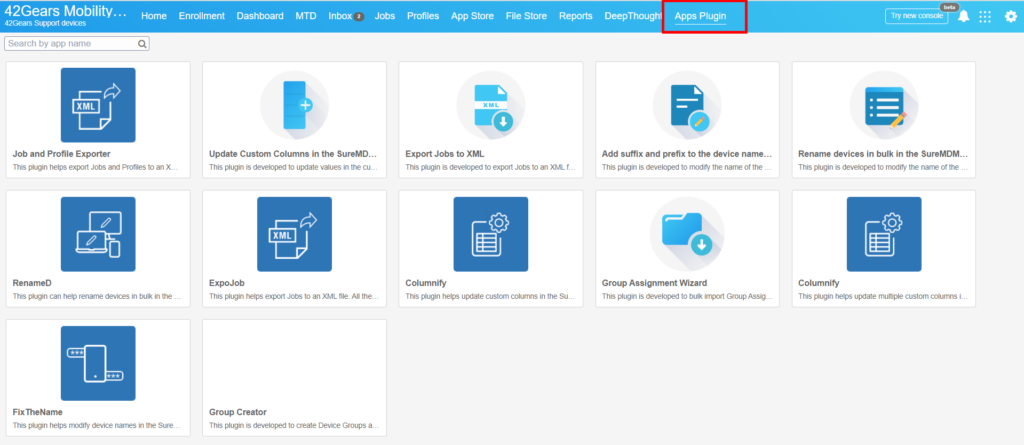1024x445 pixels.
Task: Click the RenameD title text
Action: coord(32,284)
